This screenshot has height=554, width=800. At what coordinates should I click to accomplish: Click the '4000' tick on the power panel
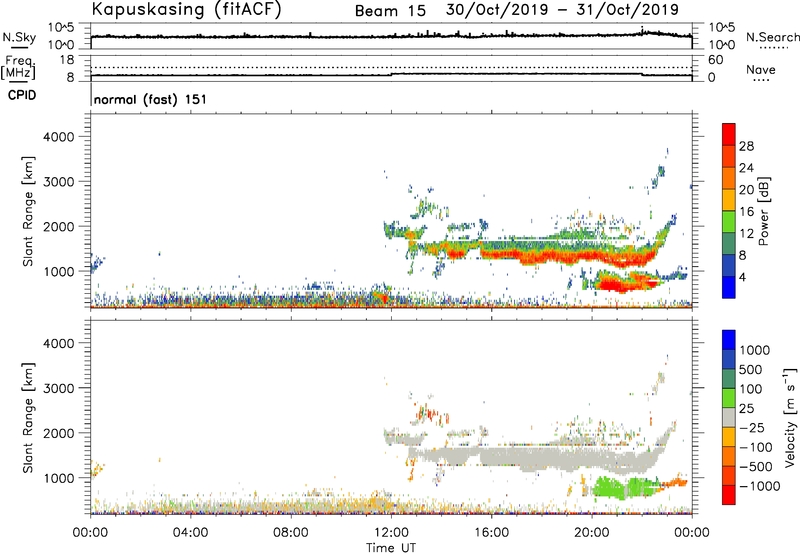(x=58, y=137)
